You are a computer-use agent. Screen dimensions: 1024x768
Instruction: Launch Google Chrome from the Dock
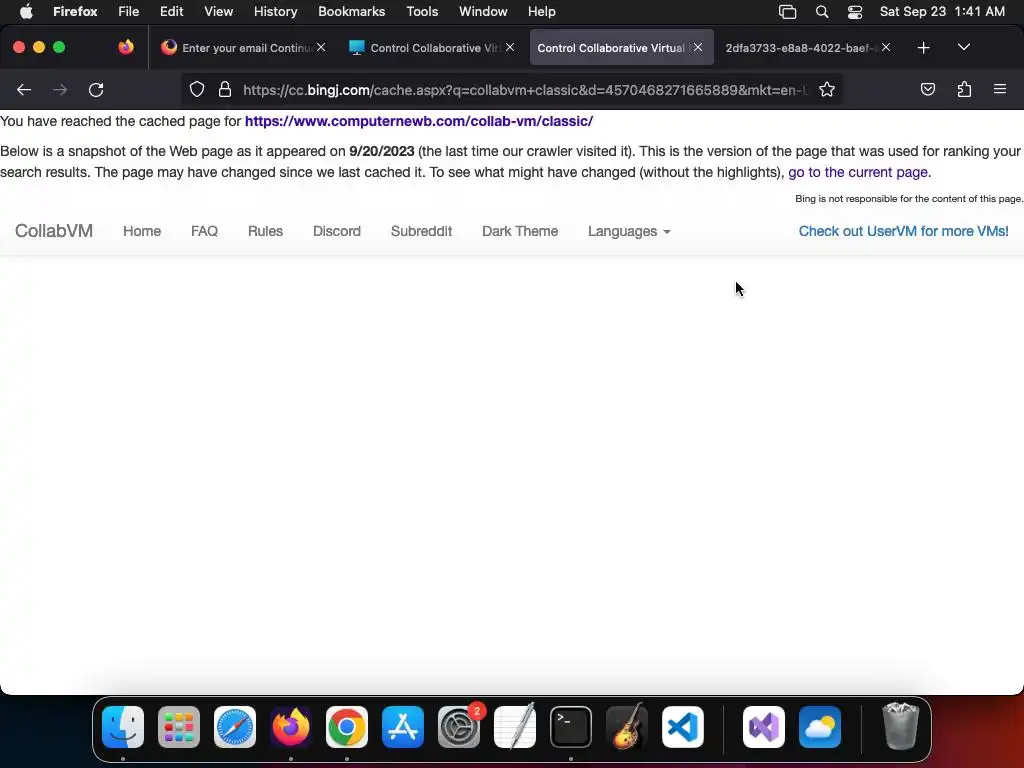pos(347,727)
